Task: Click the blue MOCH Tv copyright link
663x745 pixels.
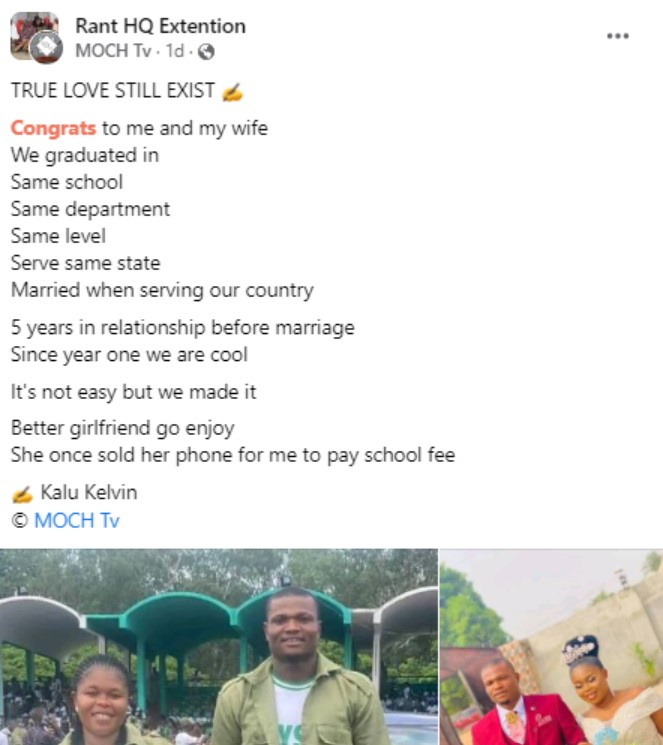Action: (77, 521)
